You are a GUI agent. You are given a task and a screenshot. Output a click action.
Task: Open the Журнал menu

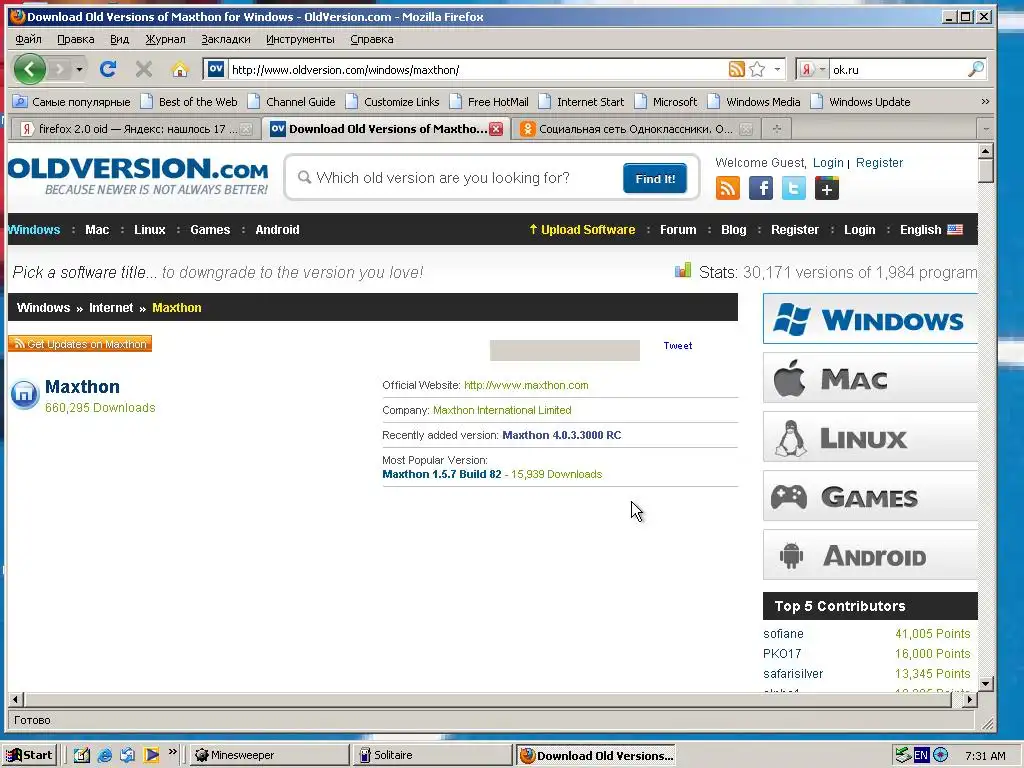pos(165,39)
